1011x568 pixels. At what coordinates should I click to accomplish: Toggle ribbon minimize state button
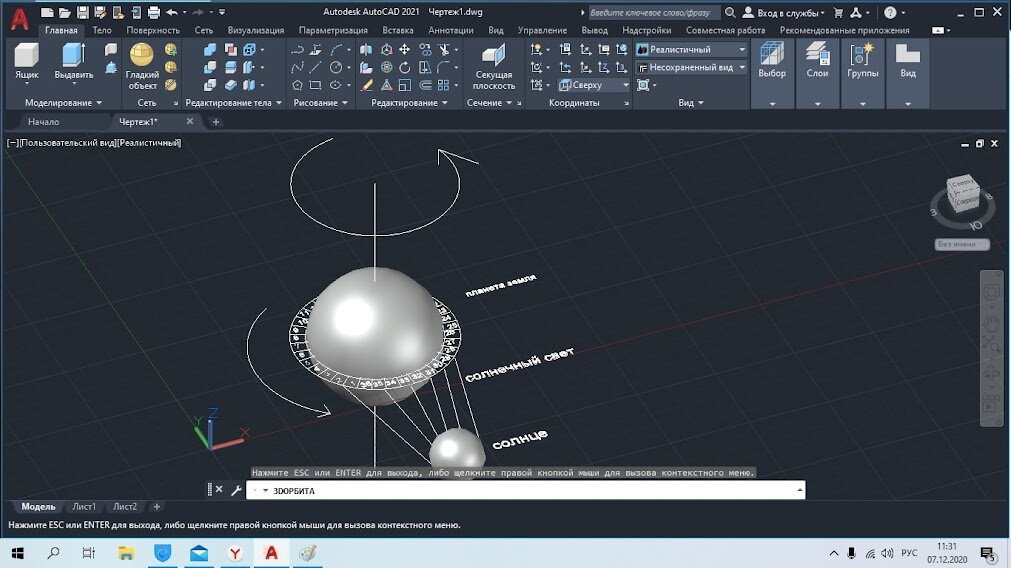coord(938,30)
